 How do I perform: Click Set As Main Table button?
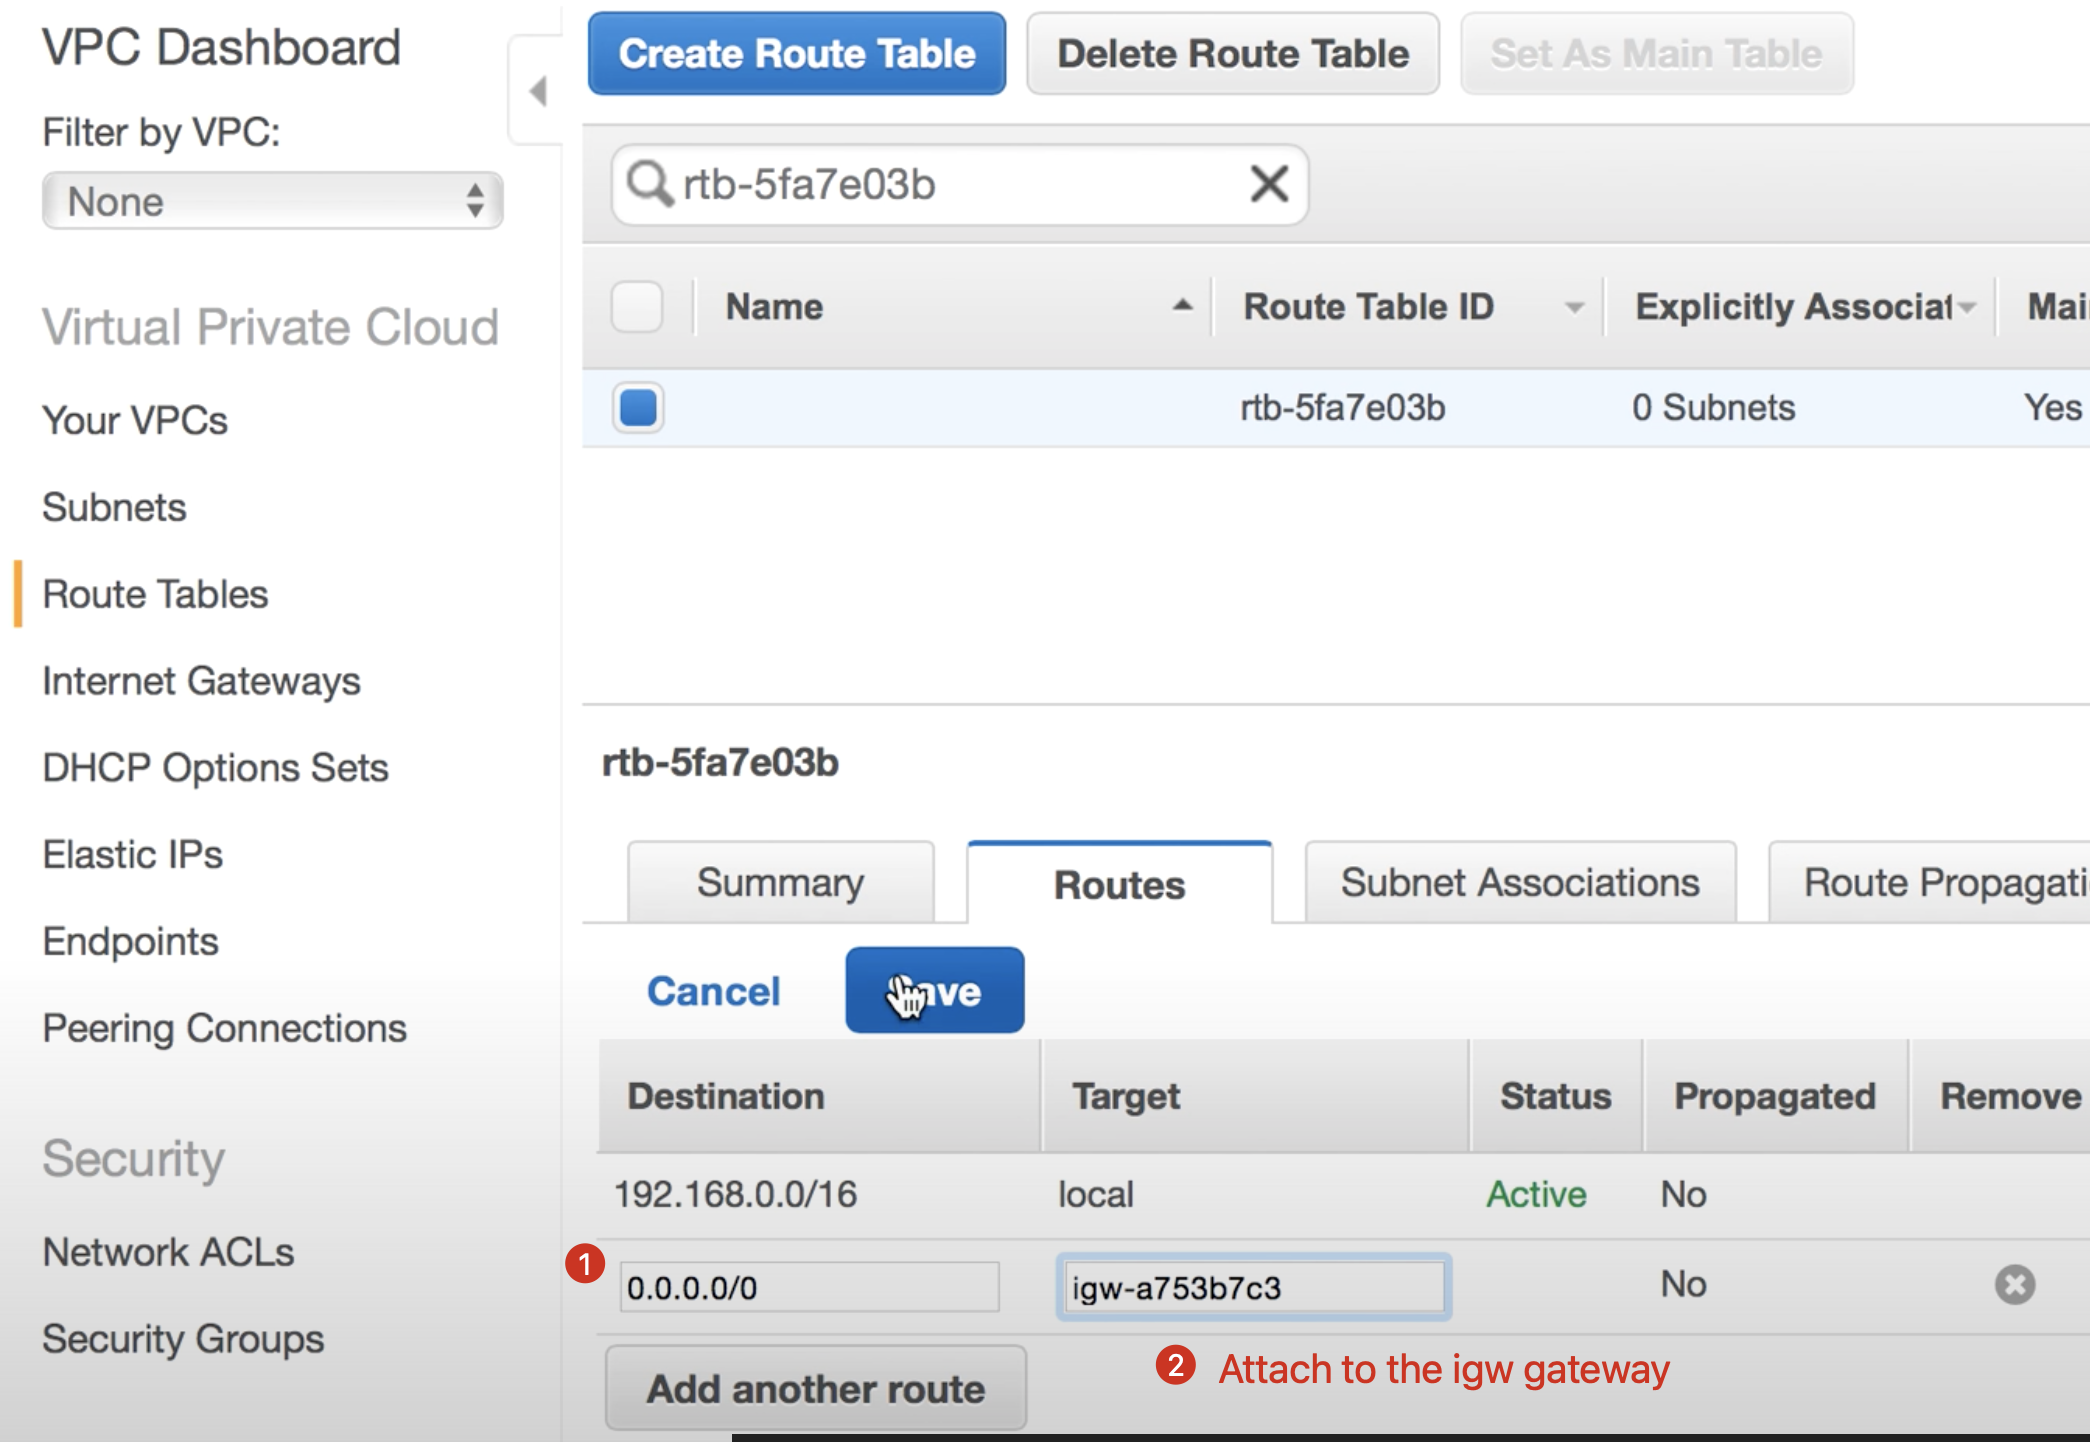pos(1657,54)
